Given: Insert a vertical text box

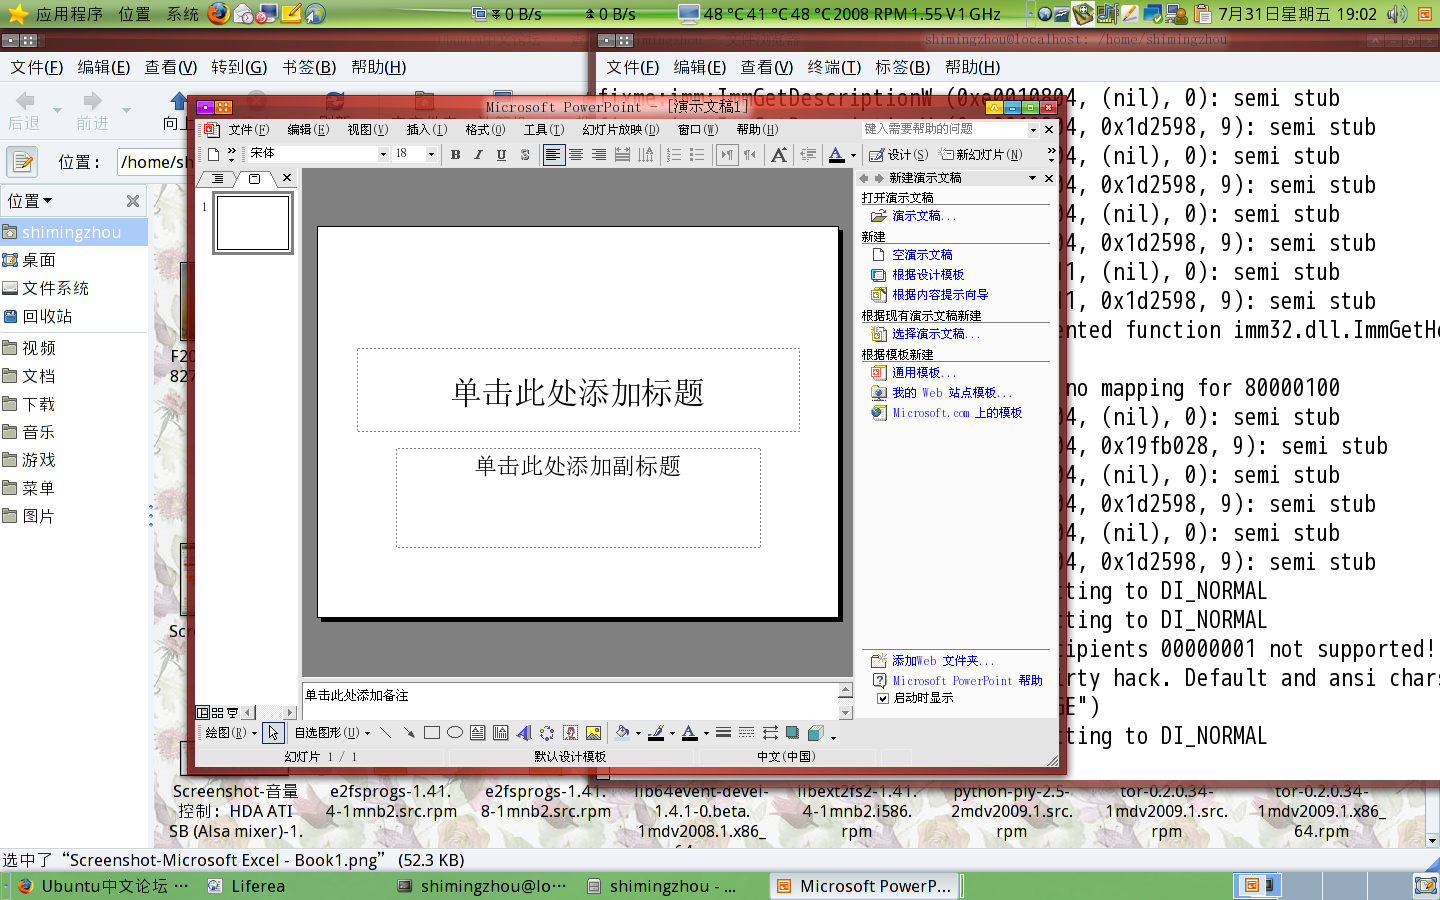Looking at the screenshot, I should [x=500, y=732].
